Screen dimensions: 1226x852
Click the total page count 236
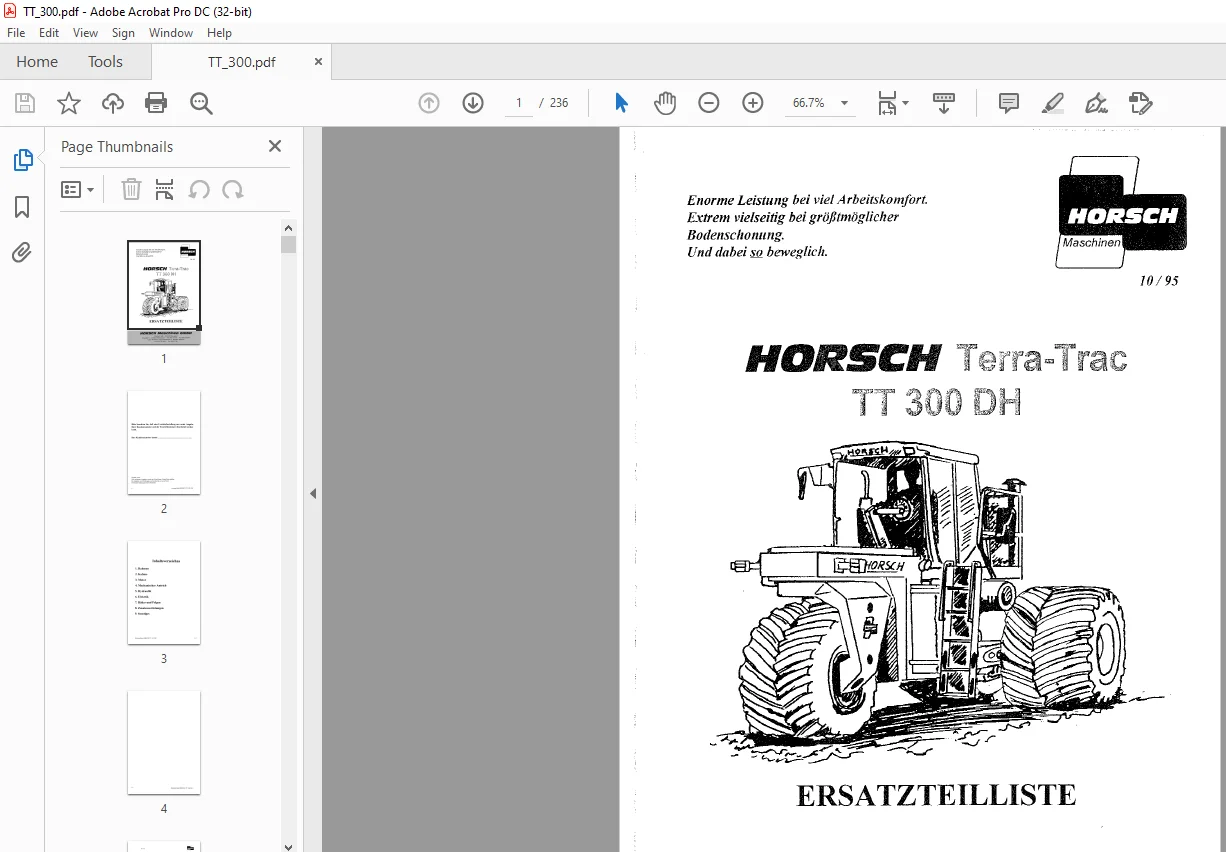click(x=559, y=103)
